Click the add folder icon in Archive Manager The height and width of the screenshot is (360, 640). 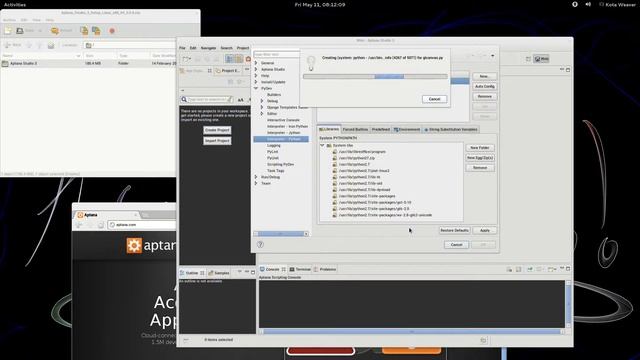pos(96,31)
